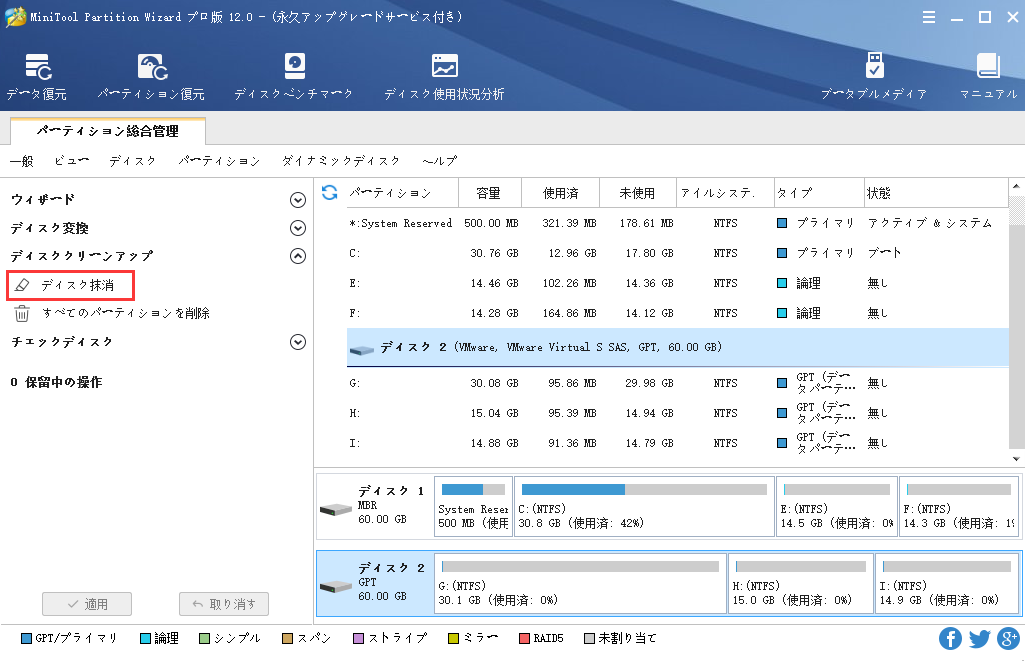This screenshot has width=1025, height=661.
Task: Click F:(NTFS) block in disk map
Action: [959, 507]
